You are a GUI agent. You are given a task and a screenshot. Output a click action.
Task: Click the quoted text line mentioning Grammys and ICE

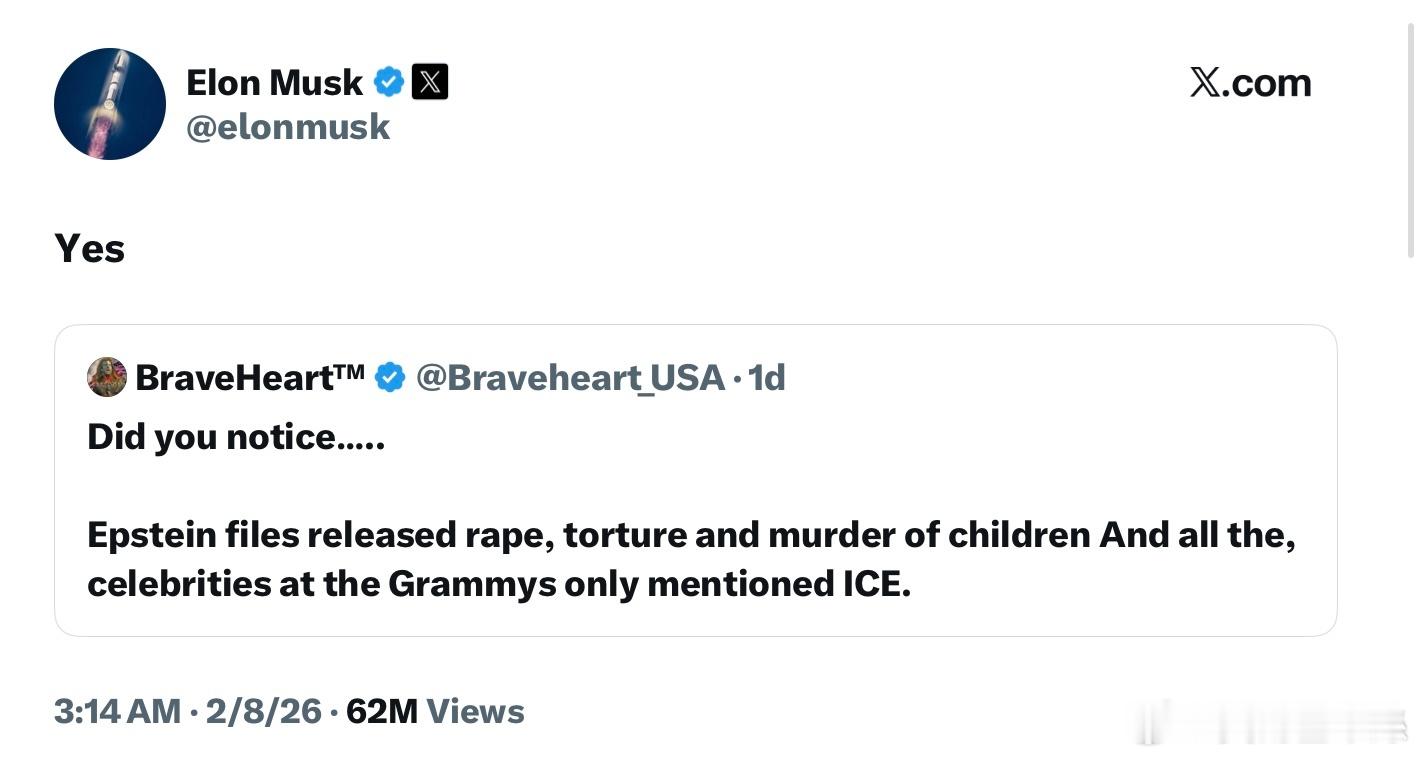[499, 584]
